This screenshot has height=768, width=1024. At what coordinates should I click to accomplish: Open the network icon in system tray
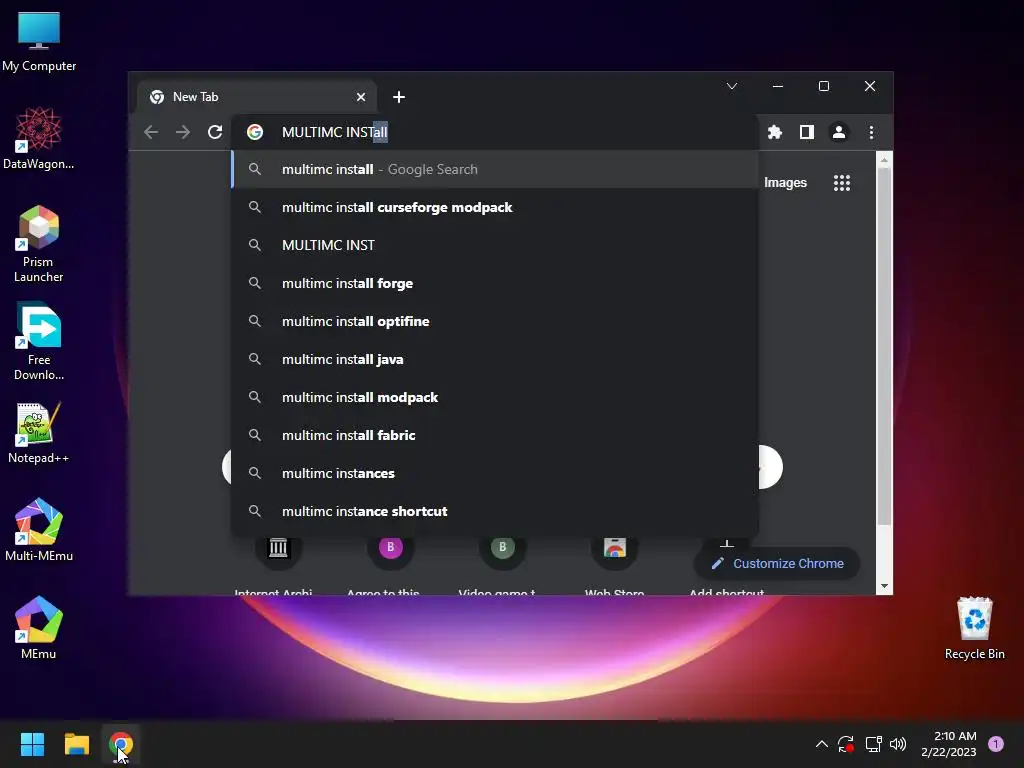873,744
